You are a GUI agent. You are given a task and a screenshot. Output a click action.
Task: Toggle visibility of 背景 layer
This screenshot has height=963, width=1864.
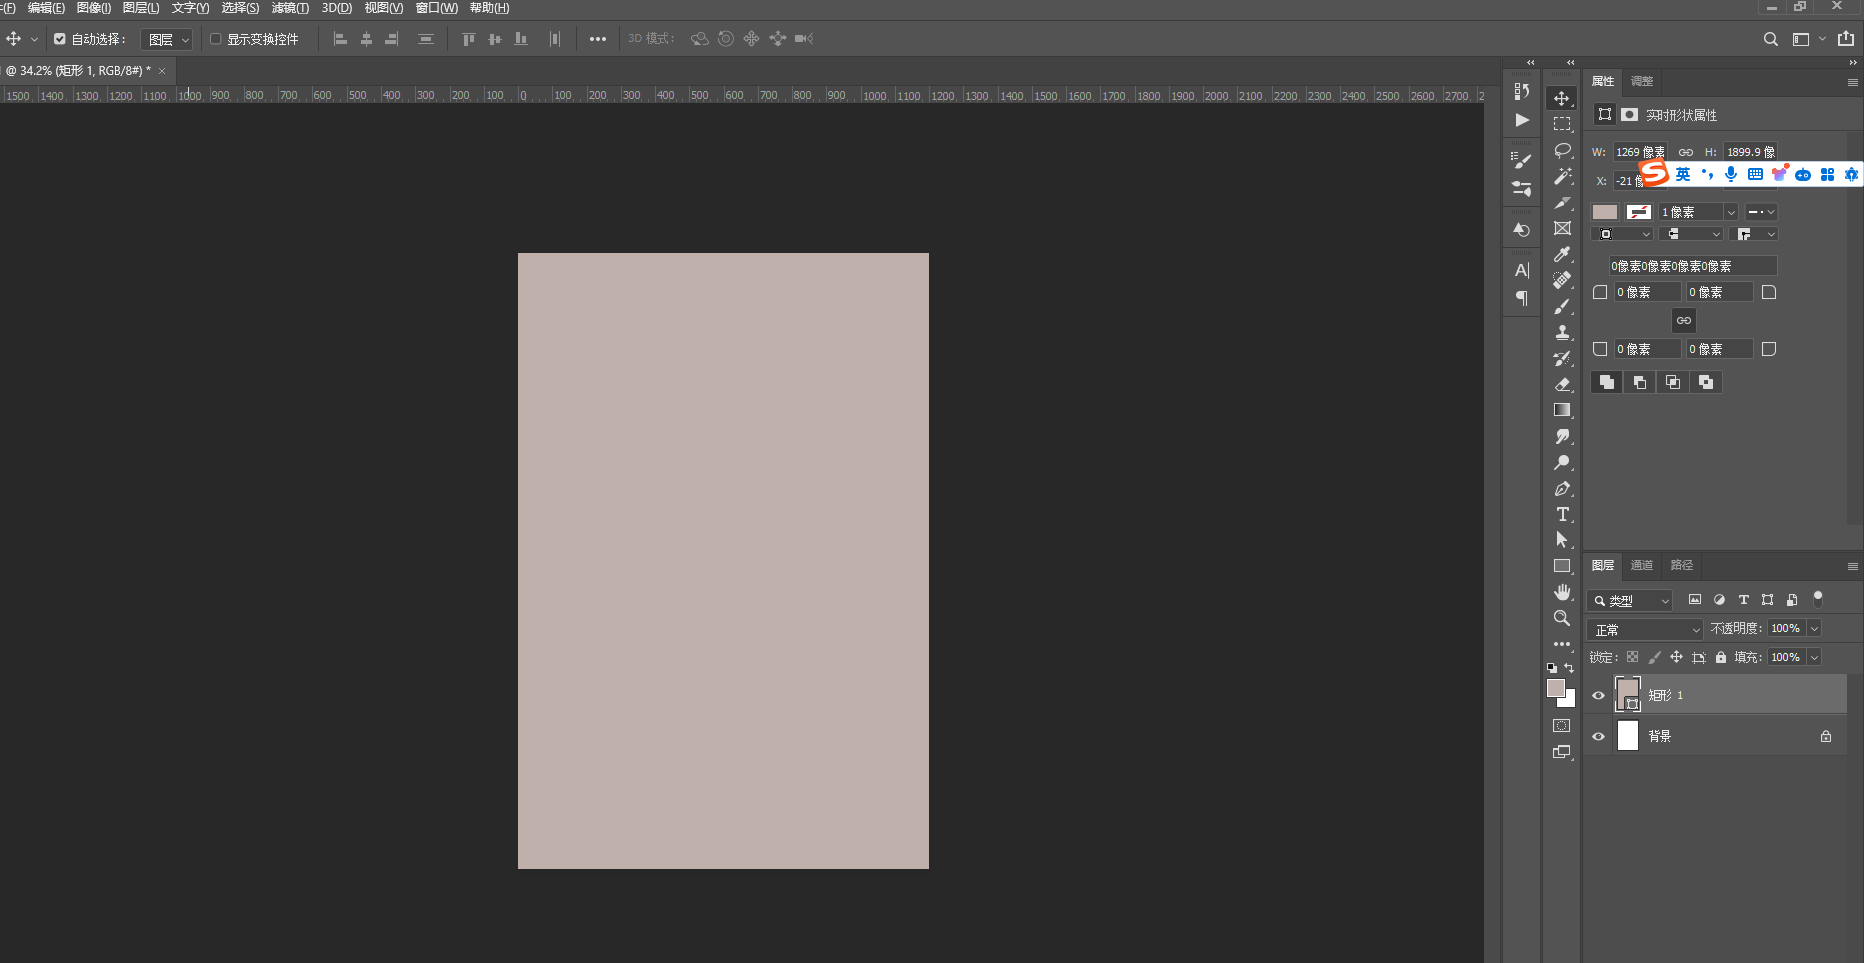pos(1598,737)
